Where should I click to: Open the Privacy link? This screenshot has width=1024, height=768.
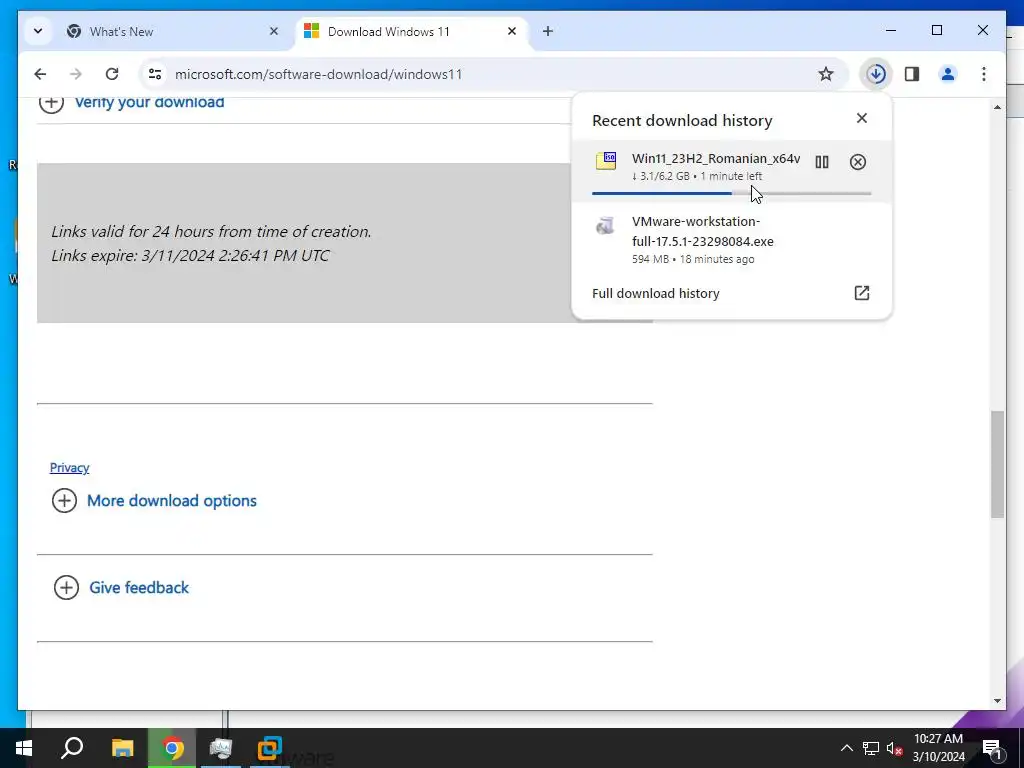pyautogui.click(x=69, y=468)
